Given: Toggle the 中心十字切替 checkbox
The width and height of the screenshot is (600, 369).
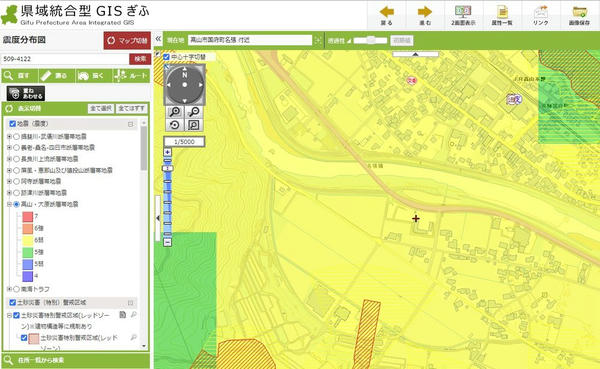Looking at the screenshot, I should (x=166, y=57).
